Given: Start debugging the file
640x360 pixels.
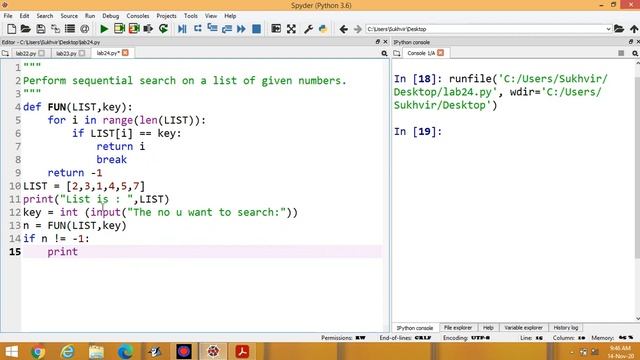Looking at the screenshot, I should (x=182, y=29).
